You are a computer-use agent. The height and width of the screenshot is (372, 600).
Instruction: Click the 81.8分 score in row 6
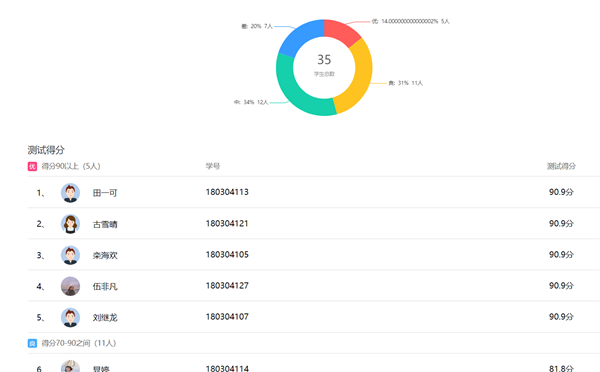coord(561,368)
